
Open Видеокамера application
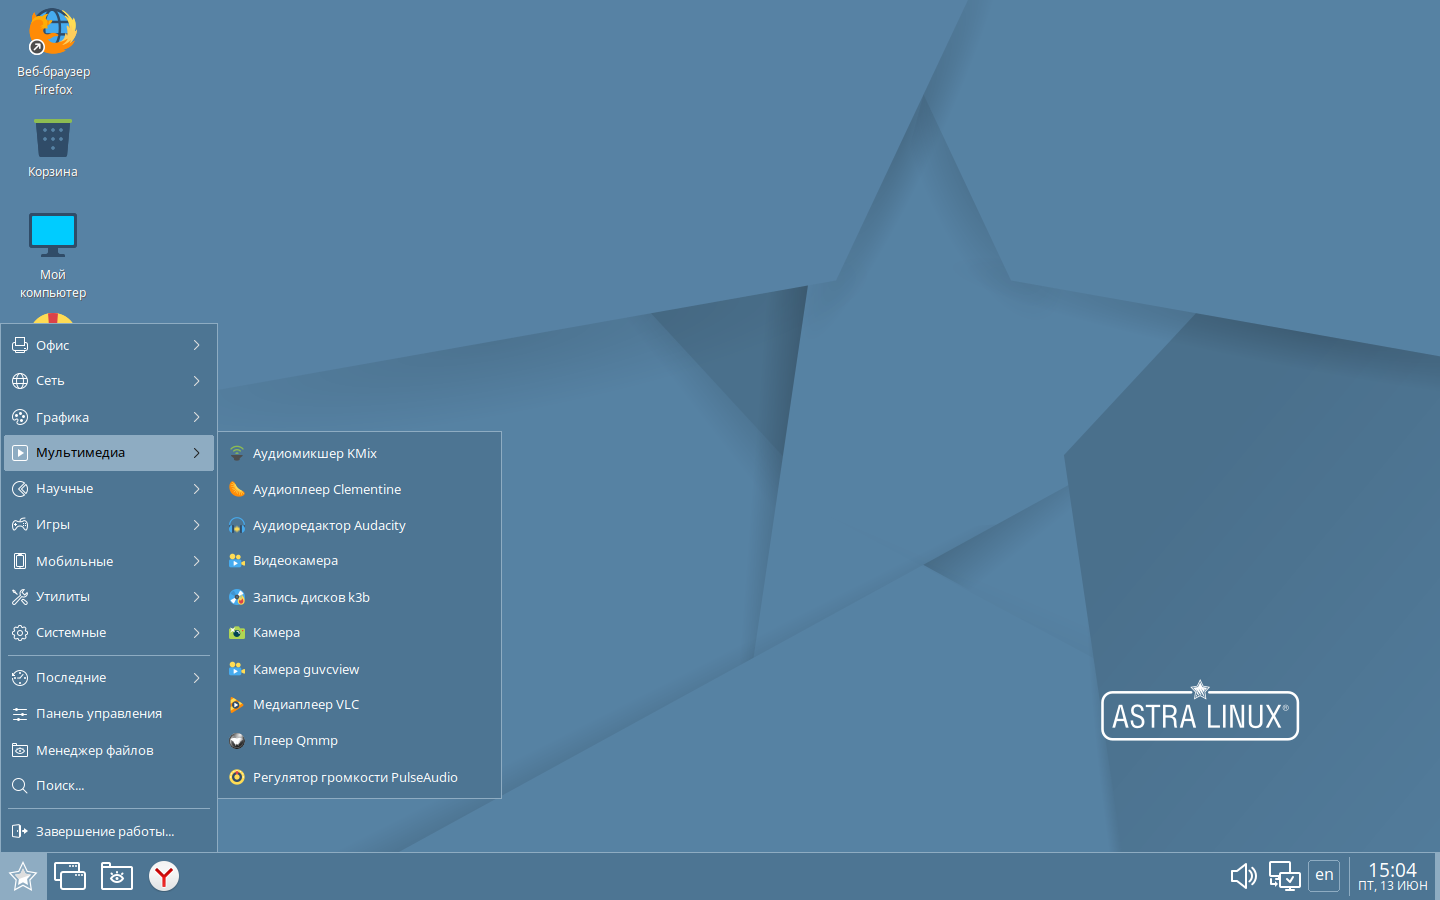360,561
